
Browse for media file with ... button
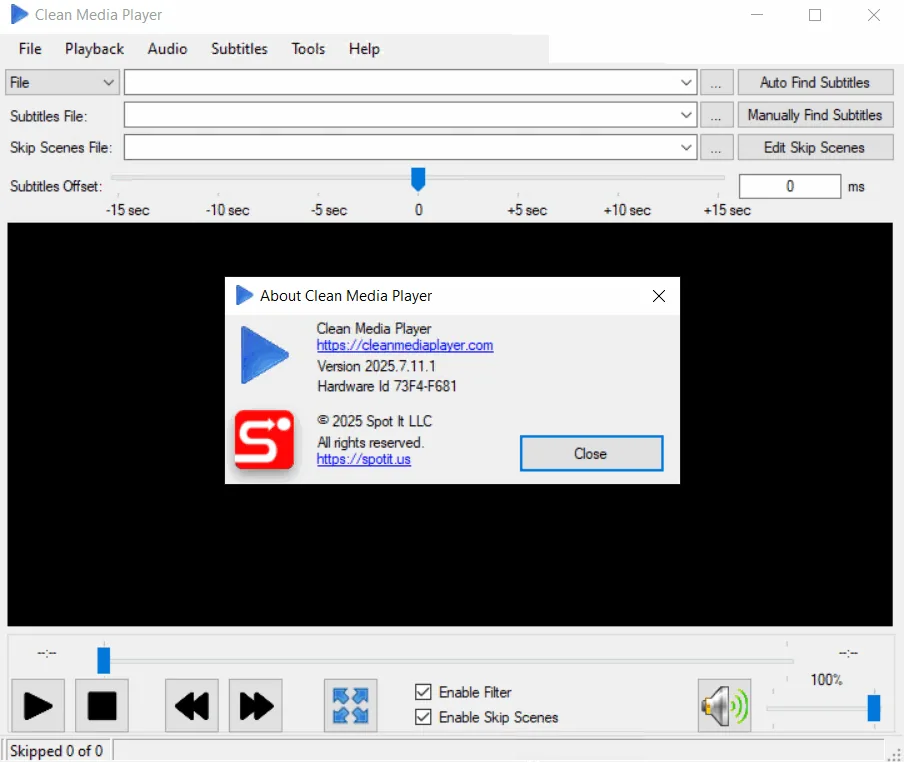coord(716,82)
